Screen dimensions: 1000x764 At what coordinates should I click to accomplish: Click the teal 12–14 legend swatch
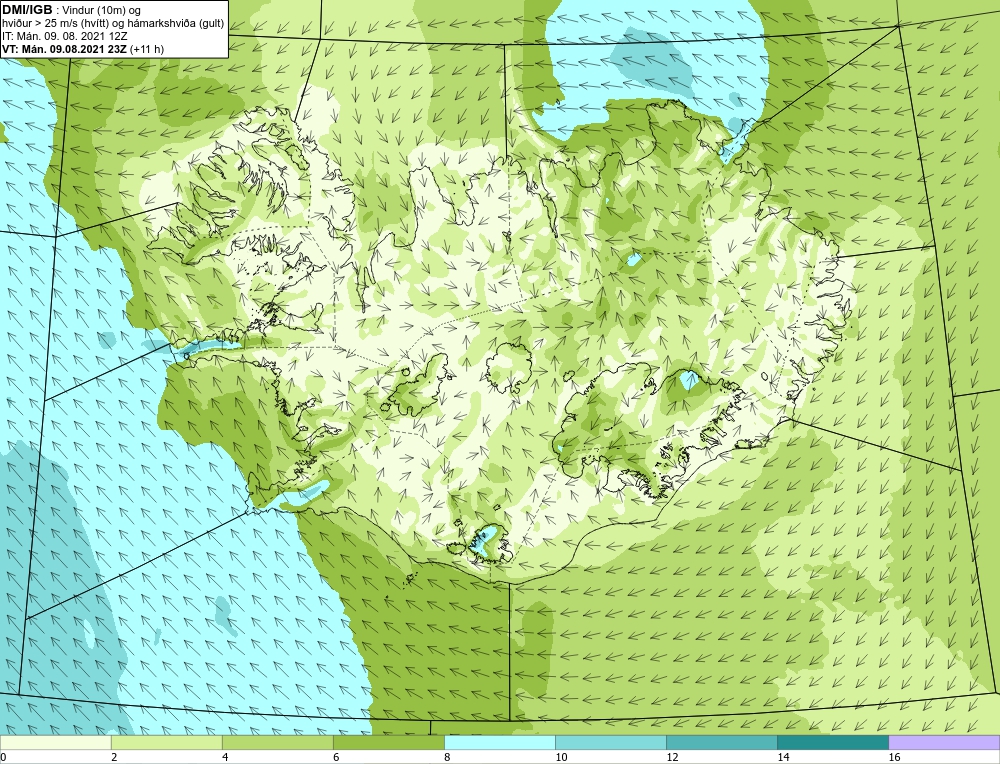721,743
